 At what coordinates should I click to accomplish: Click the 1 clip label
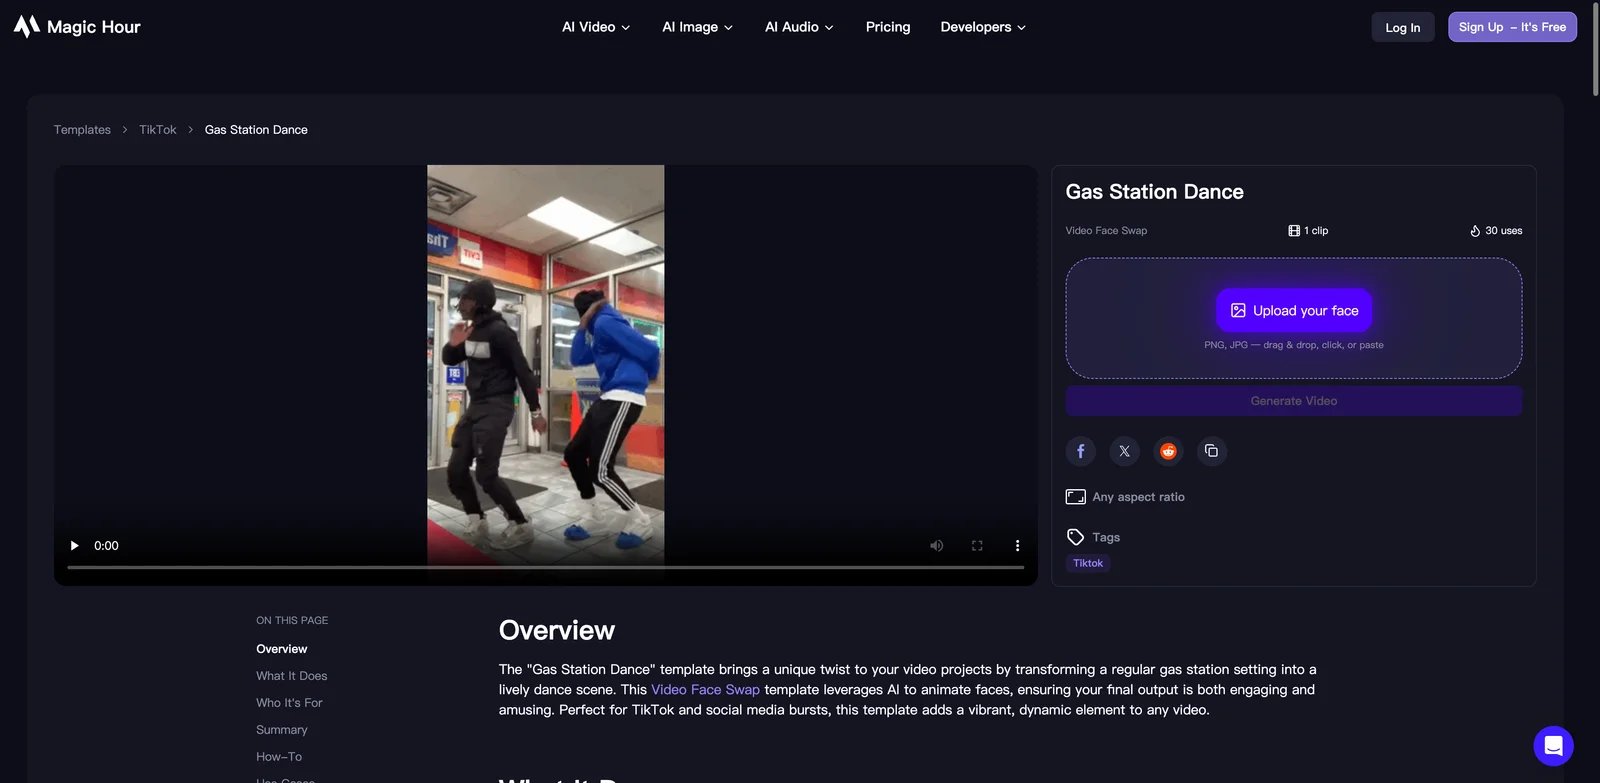click(x=1308, y=231)
